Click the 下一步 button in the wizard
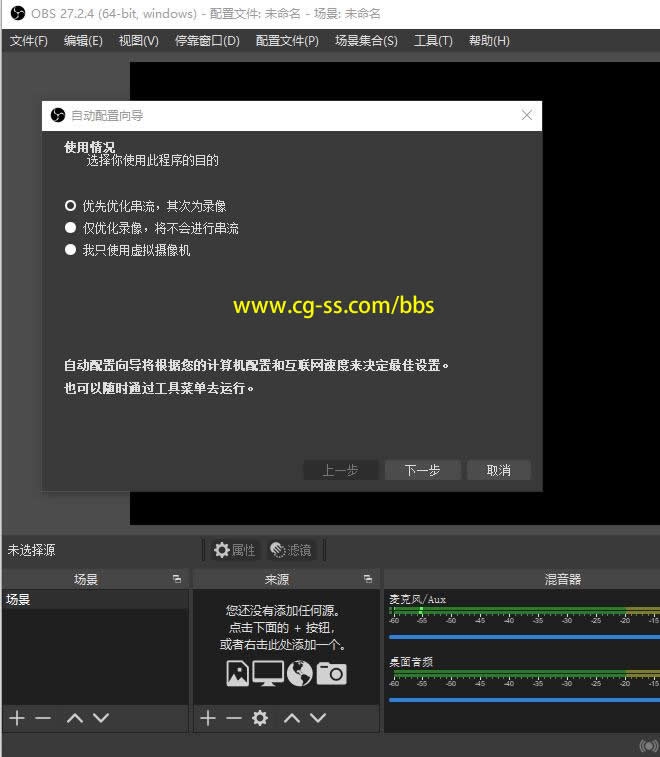Viewport: 660px width, 757px height. pos(422,470)
